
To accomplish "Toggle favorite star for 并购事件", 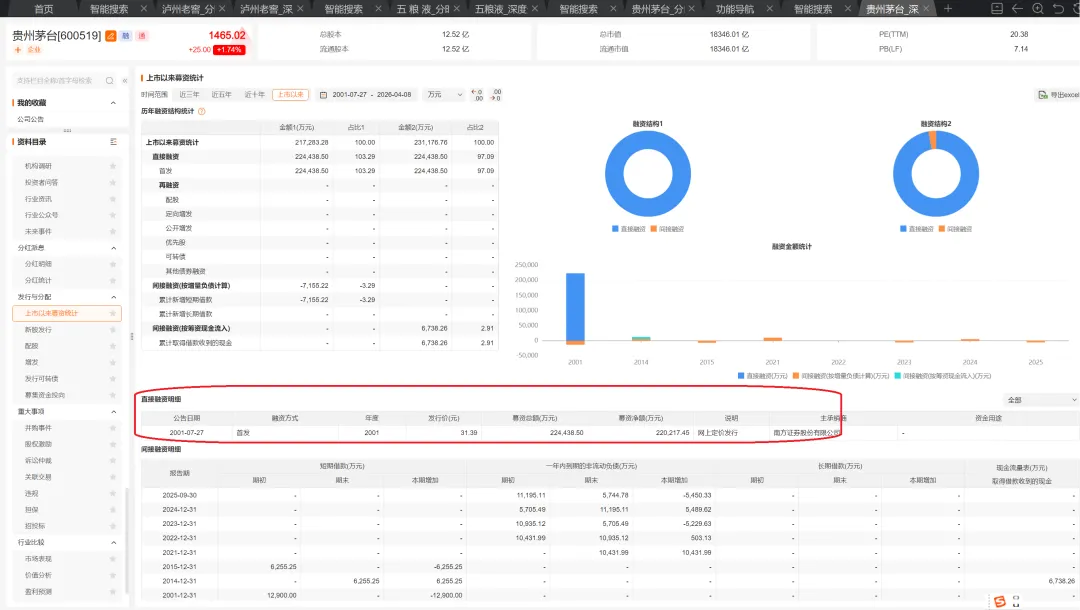I will pyautogui.click(x=113, y=428).
